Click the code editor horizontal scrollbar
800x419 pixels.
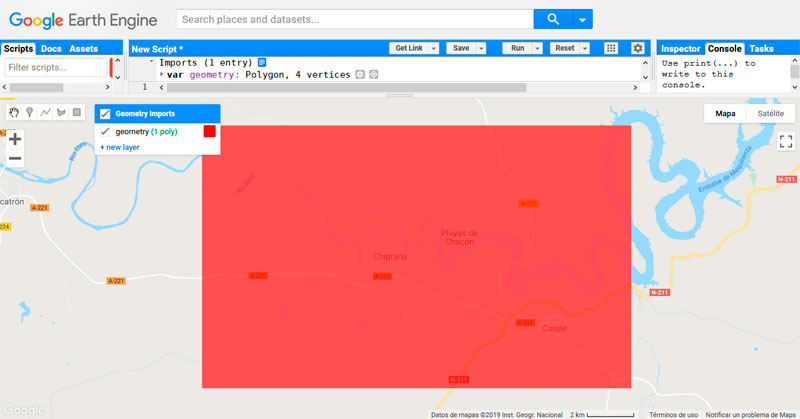tap(346, 88)
